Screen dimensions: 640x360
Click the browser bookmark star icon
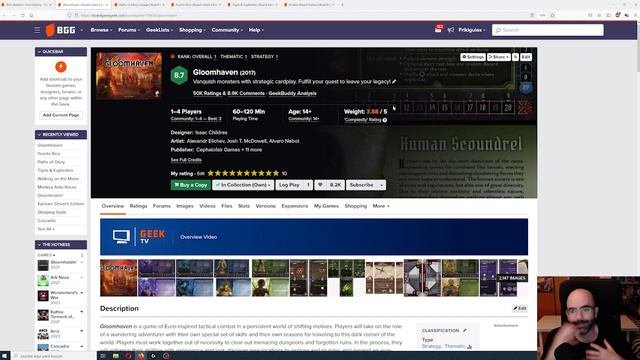click(x=552, y=15)
